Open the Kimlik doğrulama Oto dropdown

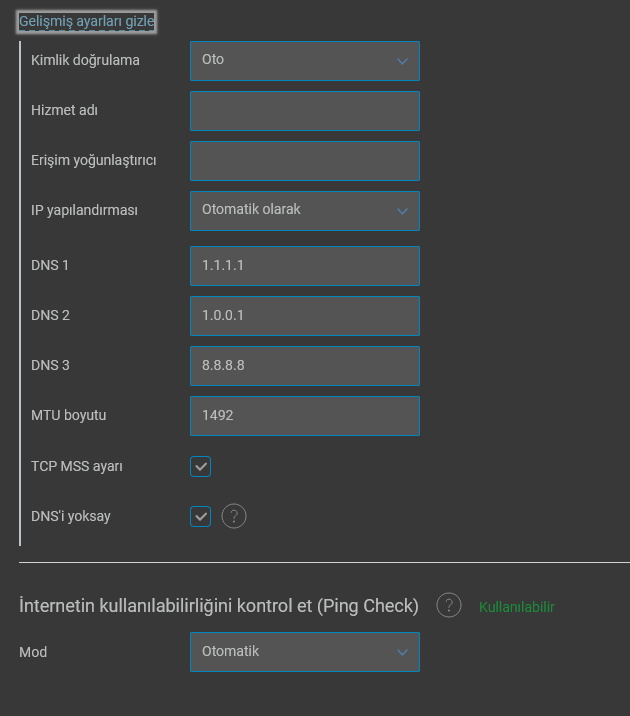click(x=305, y=61)
